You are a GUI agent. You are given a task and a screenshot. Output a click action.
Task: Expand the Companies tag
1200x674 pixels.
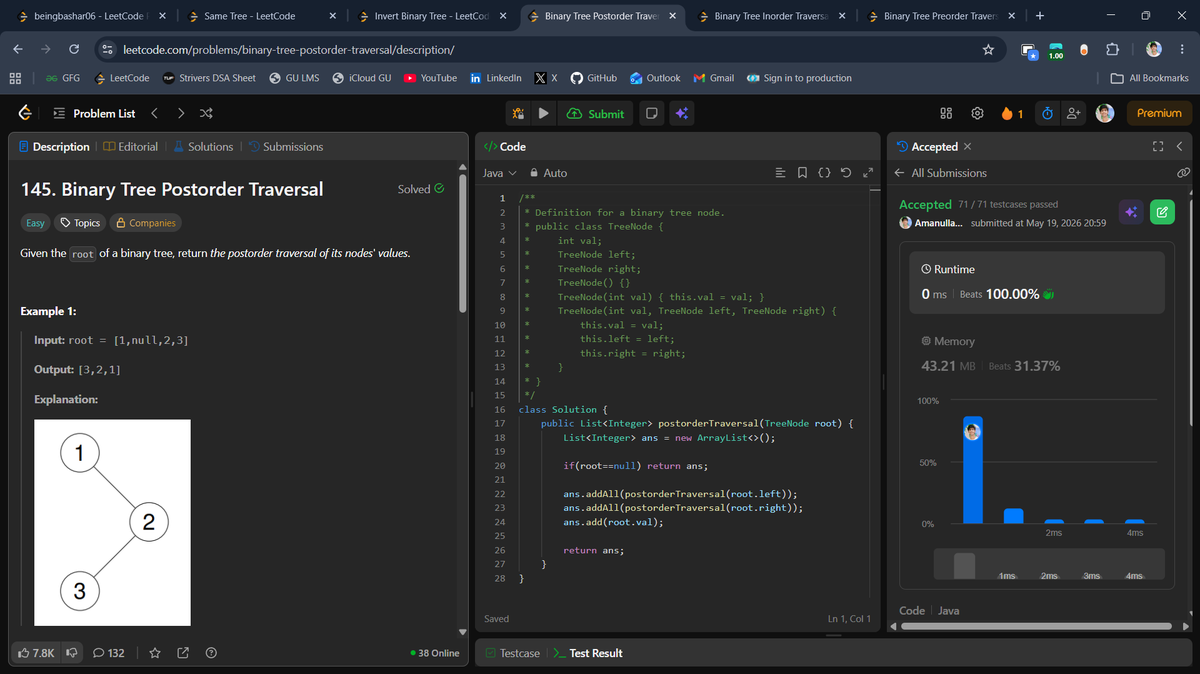click(x=146, y=223)
